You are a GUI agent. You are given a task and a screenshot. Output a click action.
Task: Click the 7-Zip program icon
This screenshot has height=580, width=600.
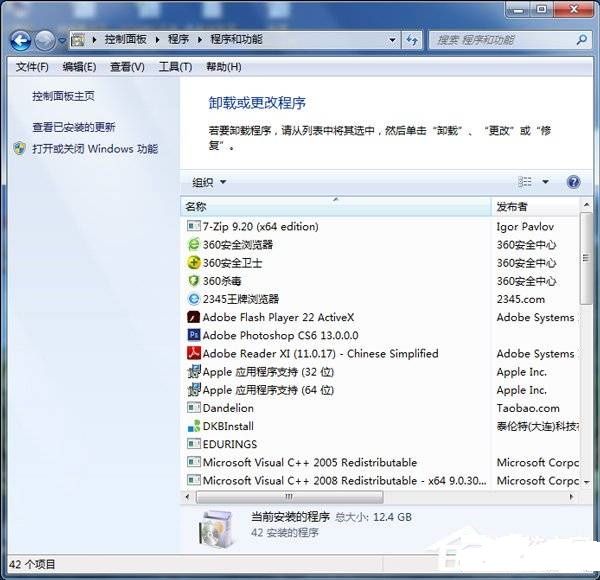coord(194,227)
